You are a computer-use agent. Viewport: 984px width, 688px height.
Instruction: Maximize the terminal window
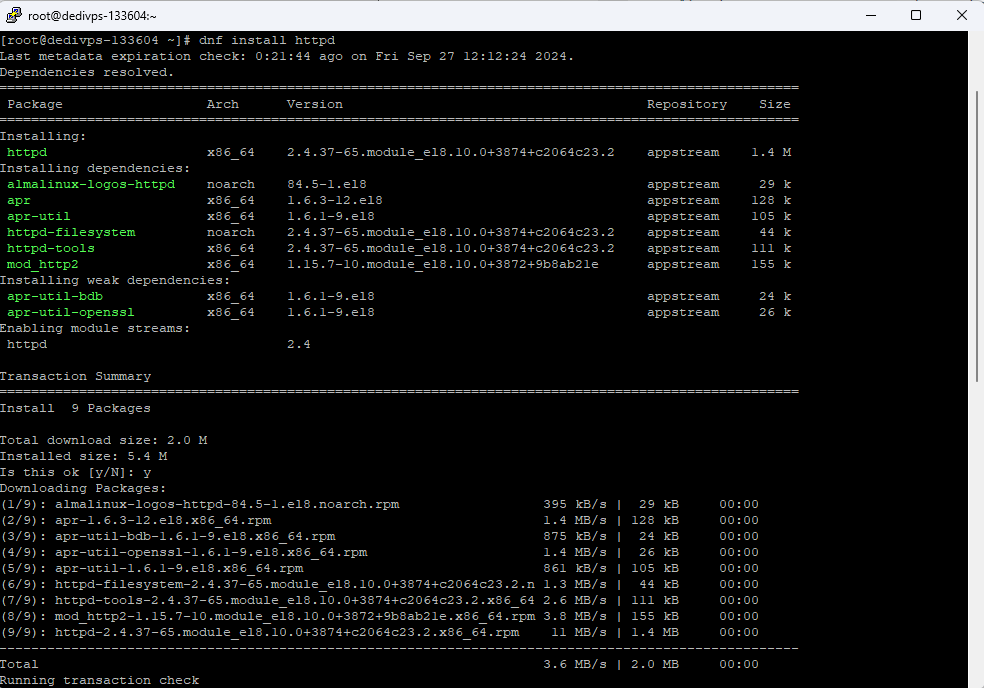coord(916,15)
